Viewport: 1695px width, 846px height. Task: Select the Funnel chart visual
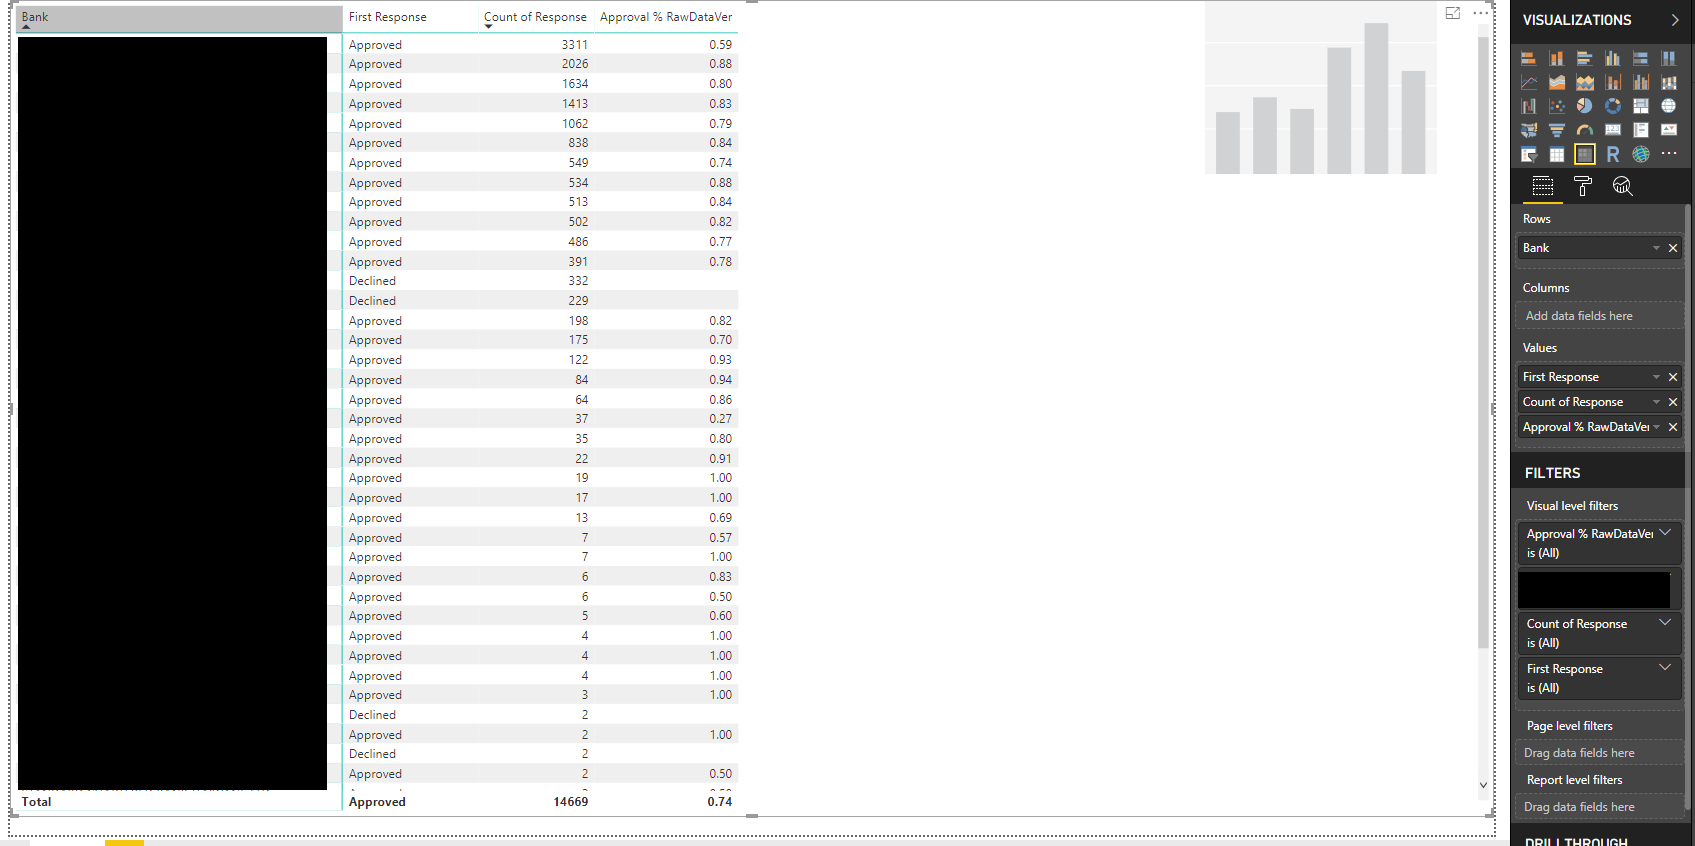click(x=1557, y=130)
